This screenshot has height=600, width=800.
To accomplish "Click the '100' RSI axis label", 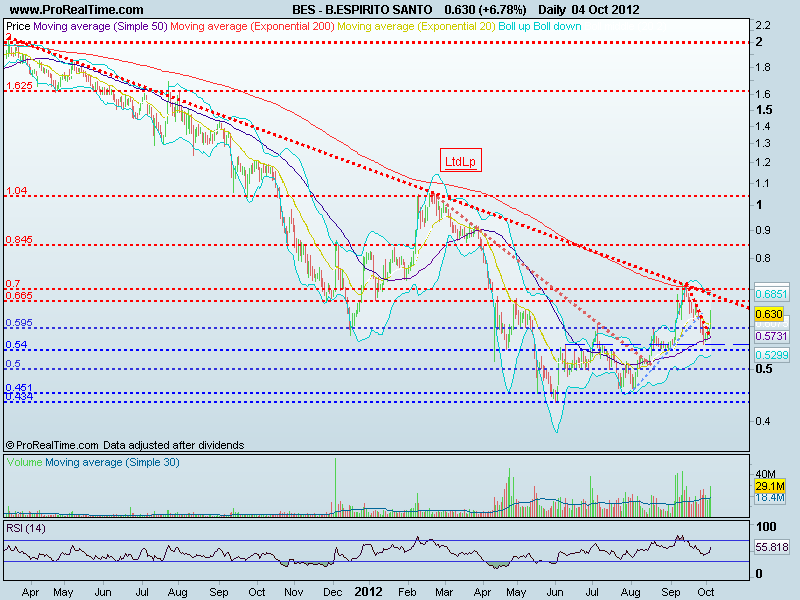I will pos(766,527).
